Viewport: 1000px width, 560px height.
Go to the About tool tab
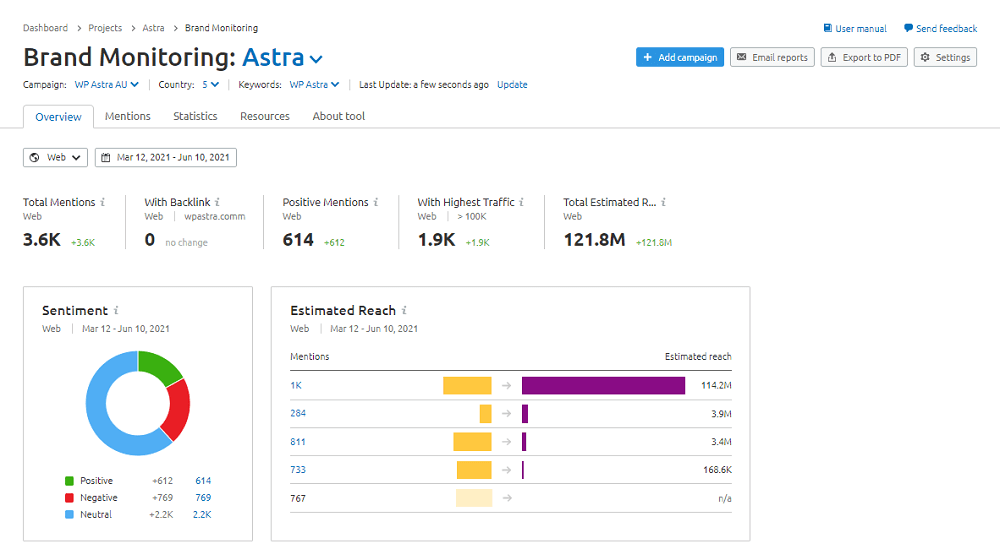339,116
